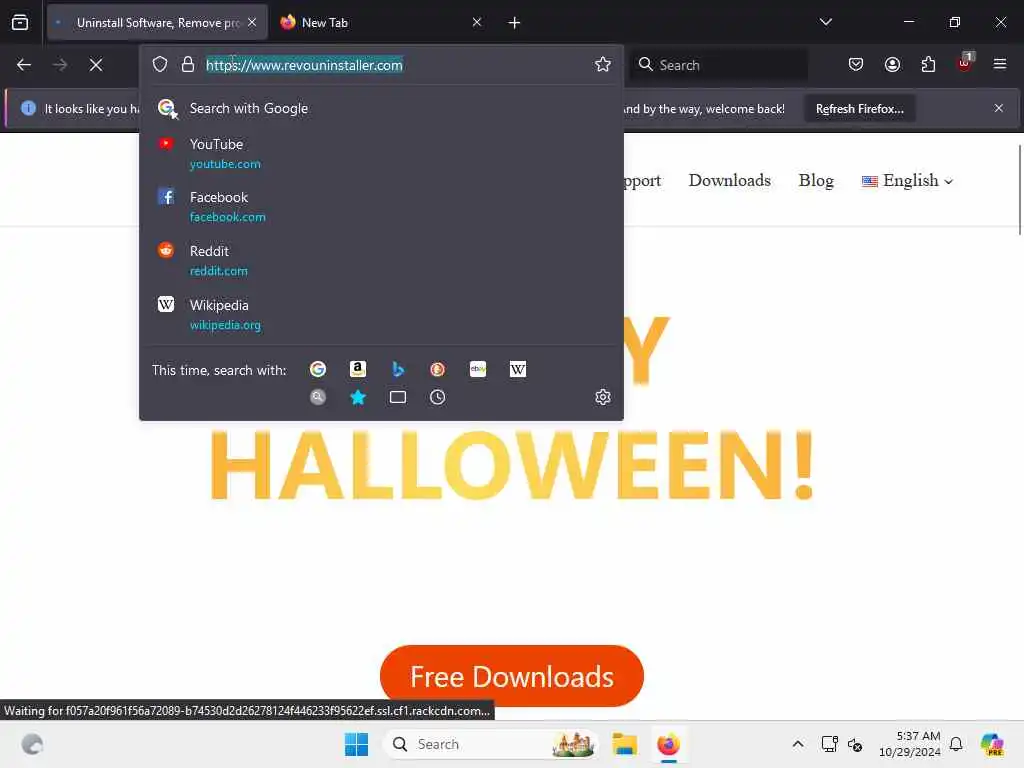The height and width of the screenshot is (768, 1024).
Task: Open the network and volume tray icons
Action: coord(842,744)
